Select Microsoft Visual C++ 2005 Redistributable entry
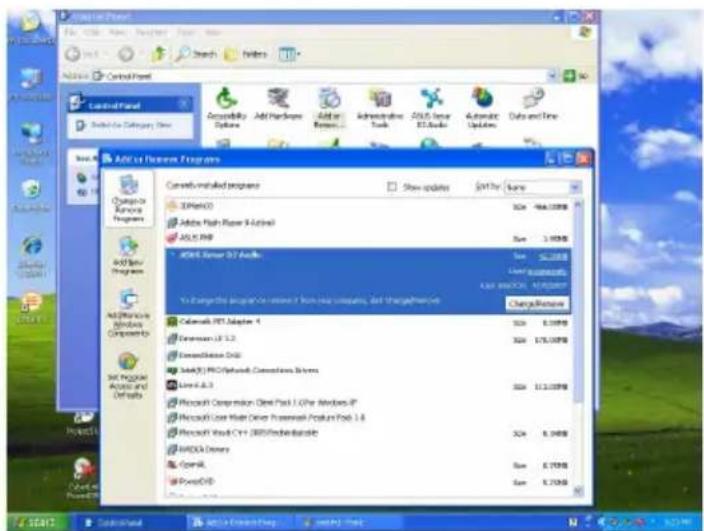 [368, 433]
